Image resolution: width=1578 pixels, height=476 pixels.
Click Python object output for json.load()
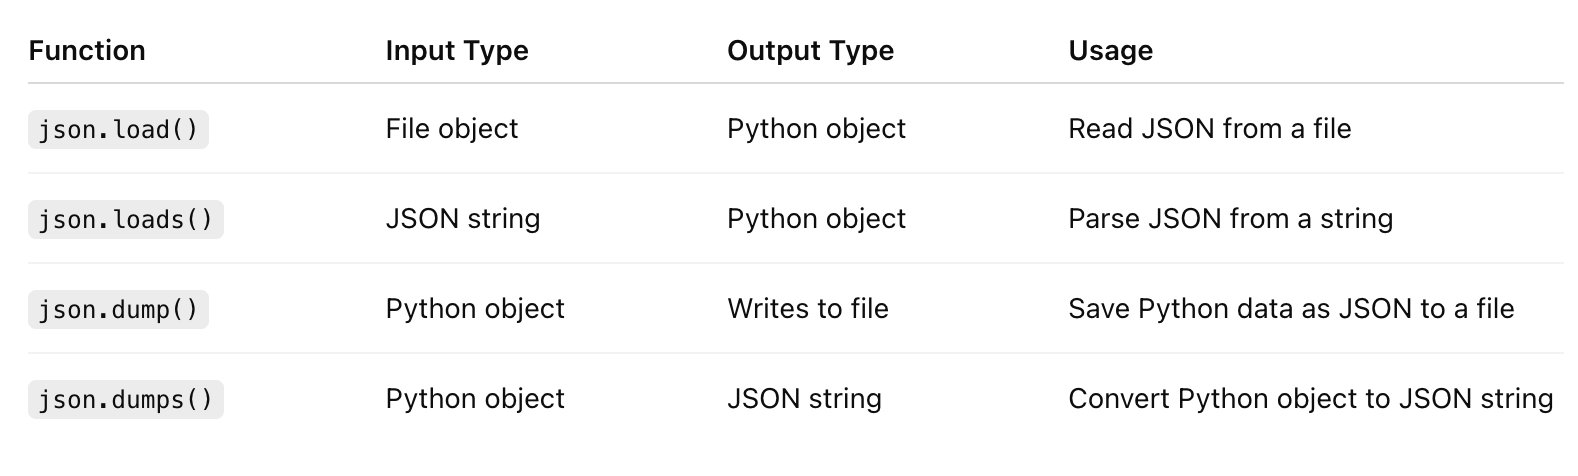coord(816,129)
